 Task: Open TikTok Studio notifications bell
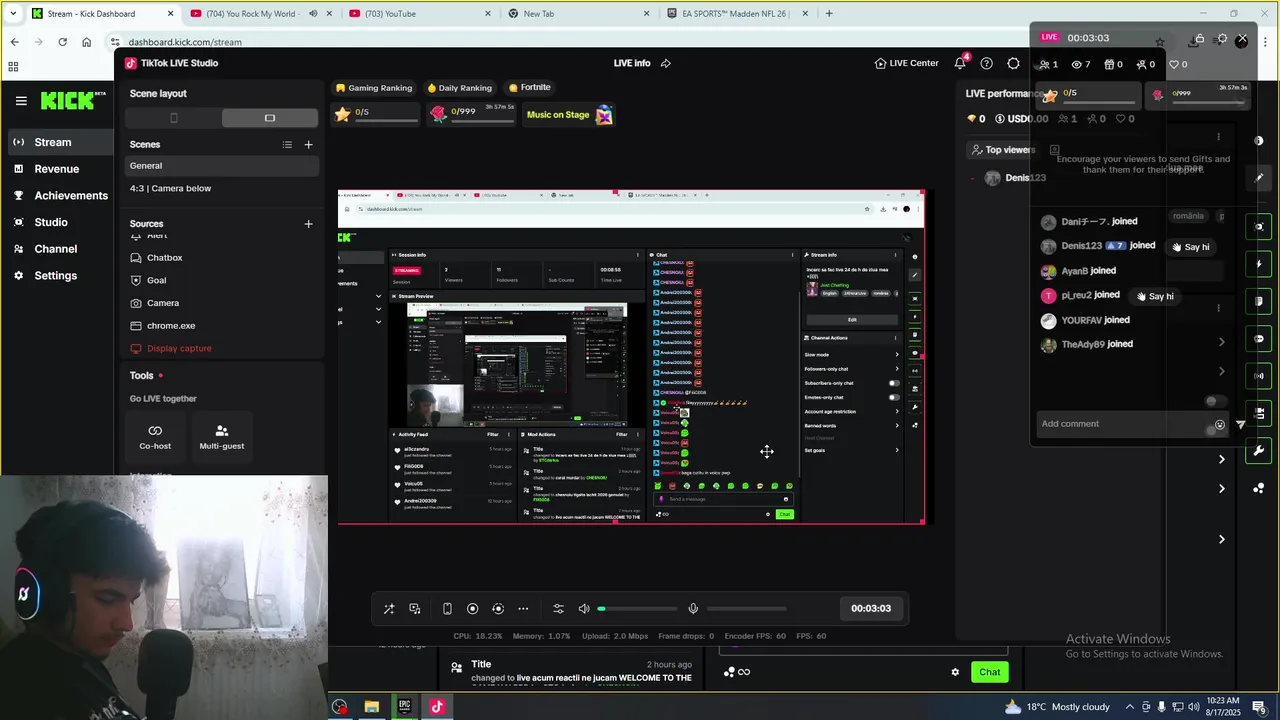(960, 63)
